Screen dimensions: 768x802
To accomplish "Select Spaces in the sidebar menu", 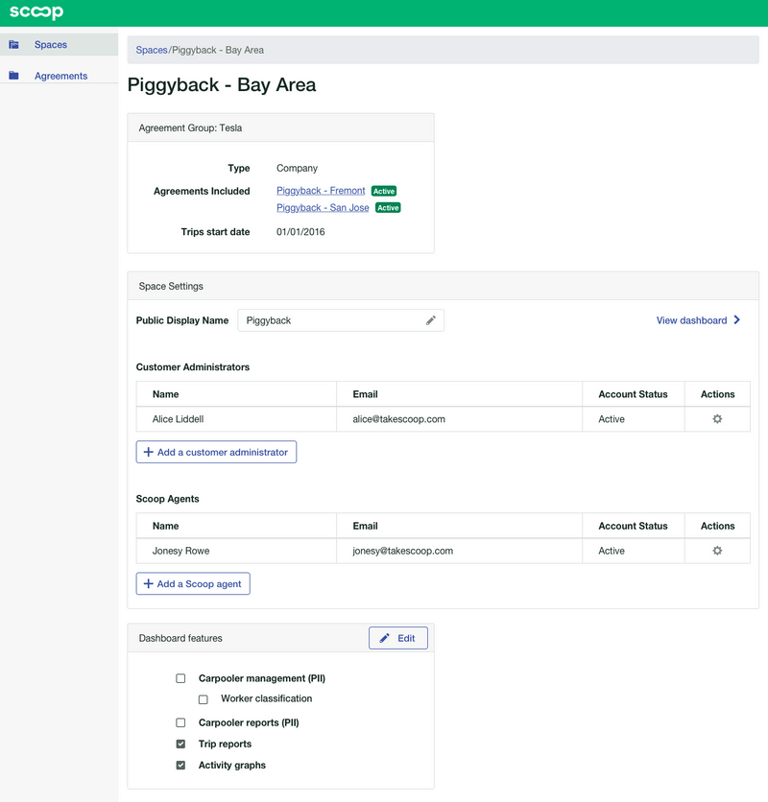I will 51,45.
